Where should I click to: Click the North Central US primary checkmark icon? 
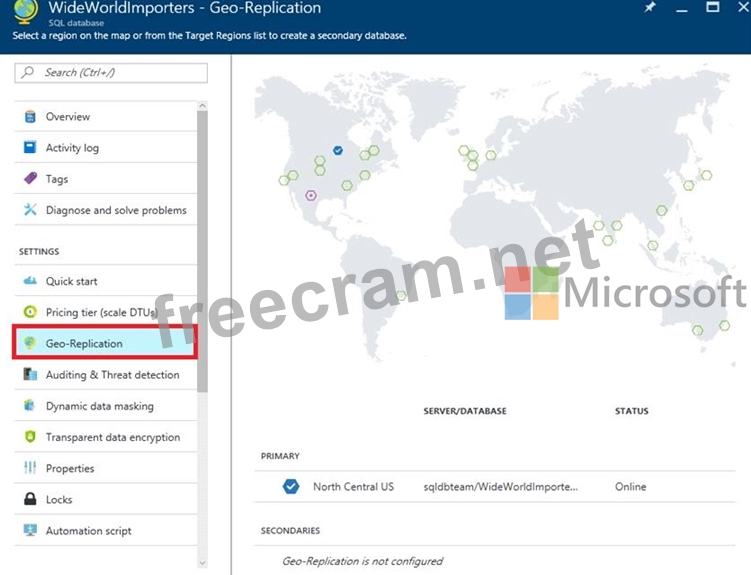coord(291,486)
